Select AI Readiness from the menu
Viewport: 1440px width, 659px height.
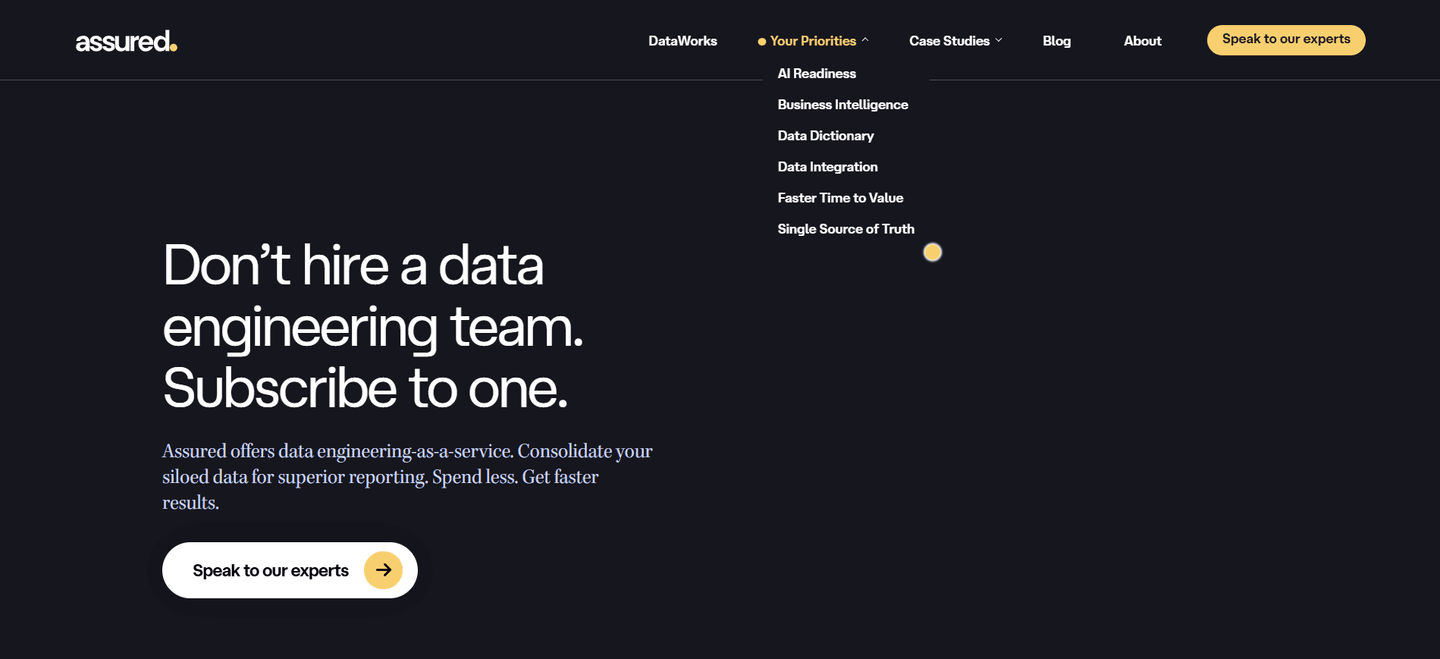tap(817, 73)
